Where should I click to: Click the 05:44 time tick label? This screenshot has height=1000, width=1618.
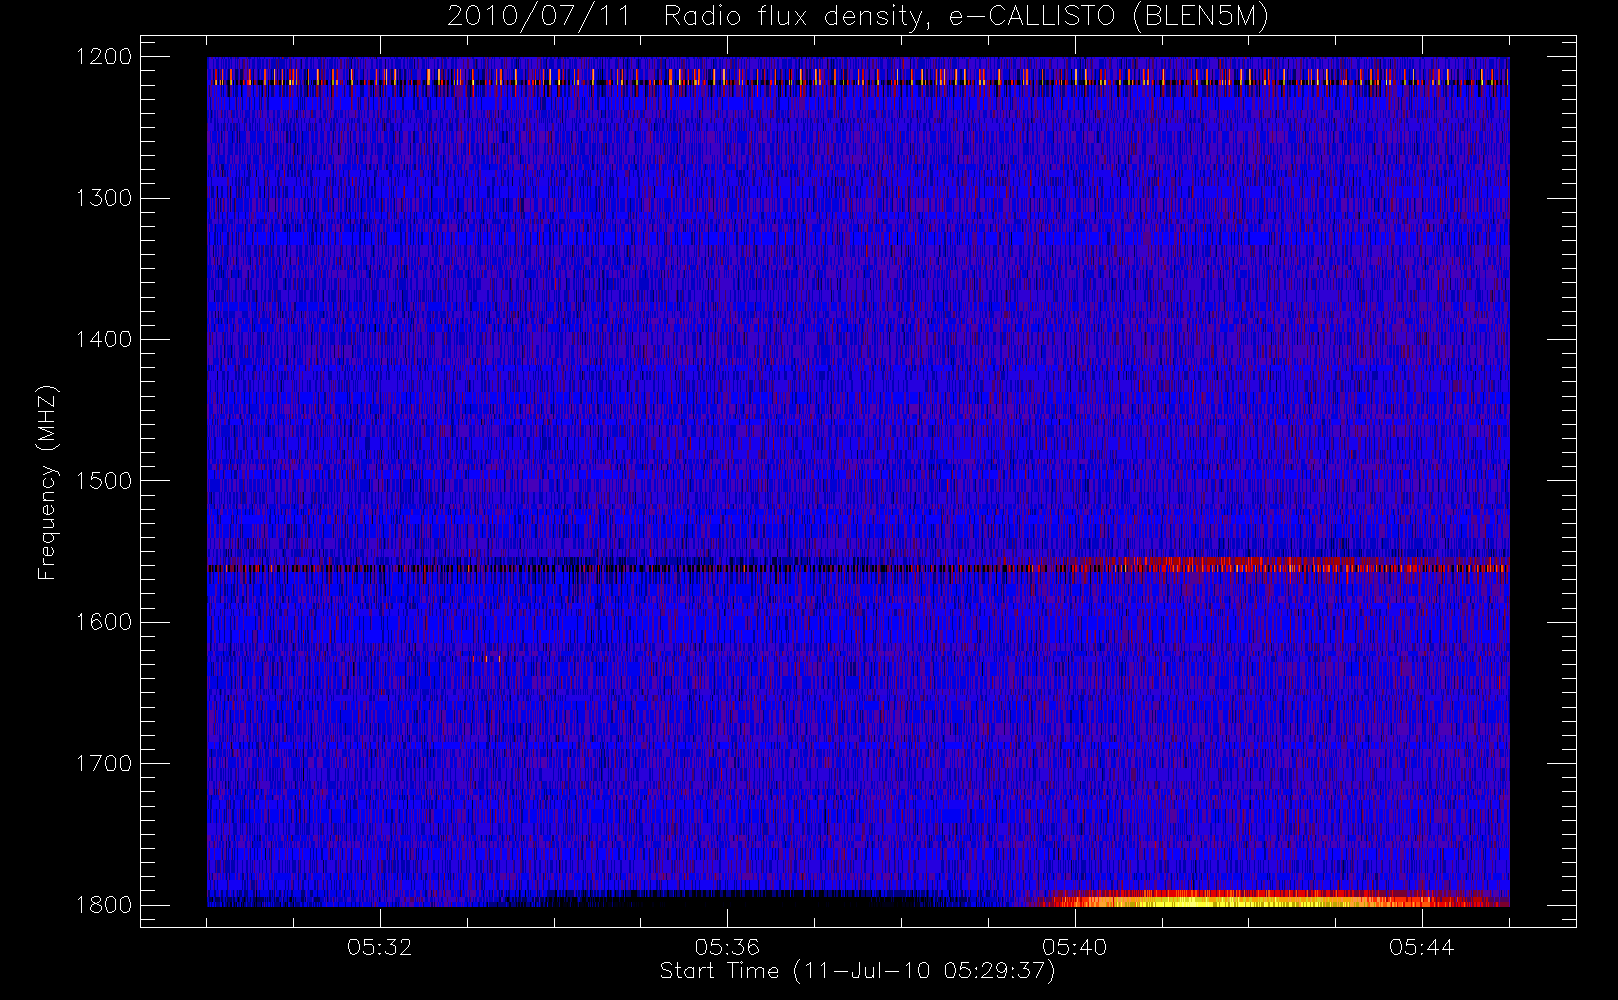1422,947
